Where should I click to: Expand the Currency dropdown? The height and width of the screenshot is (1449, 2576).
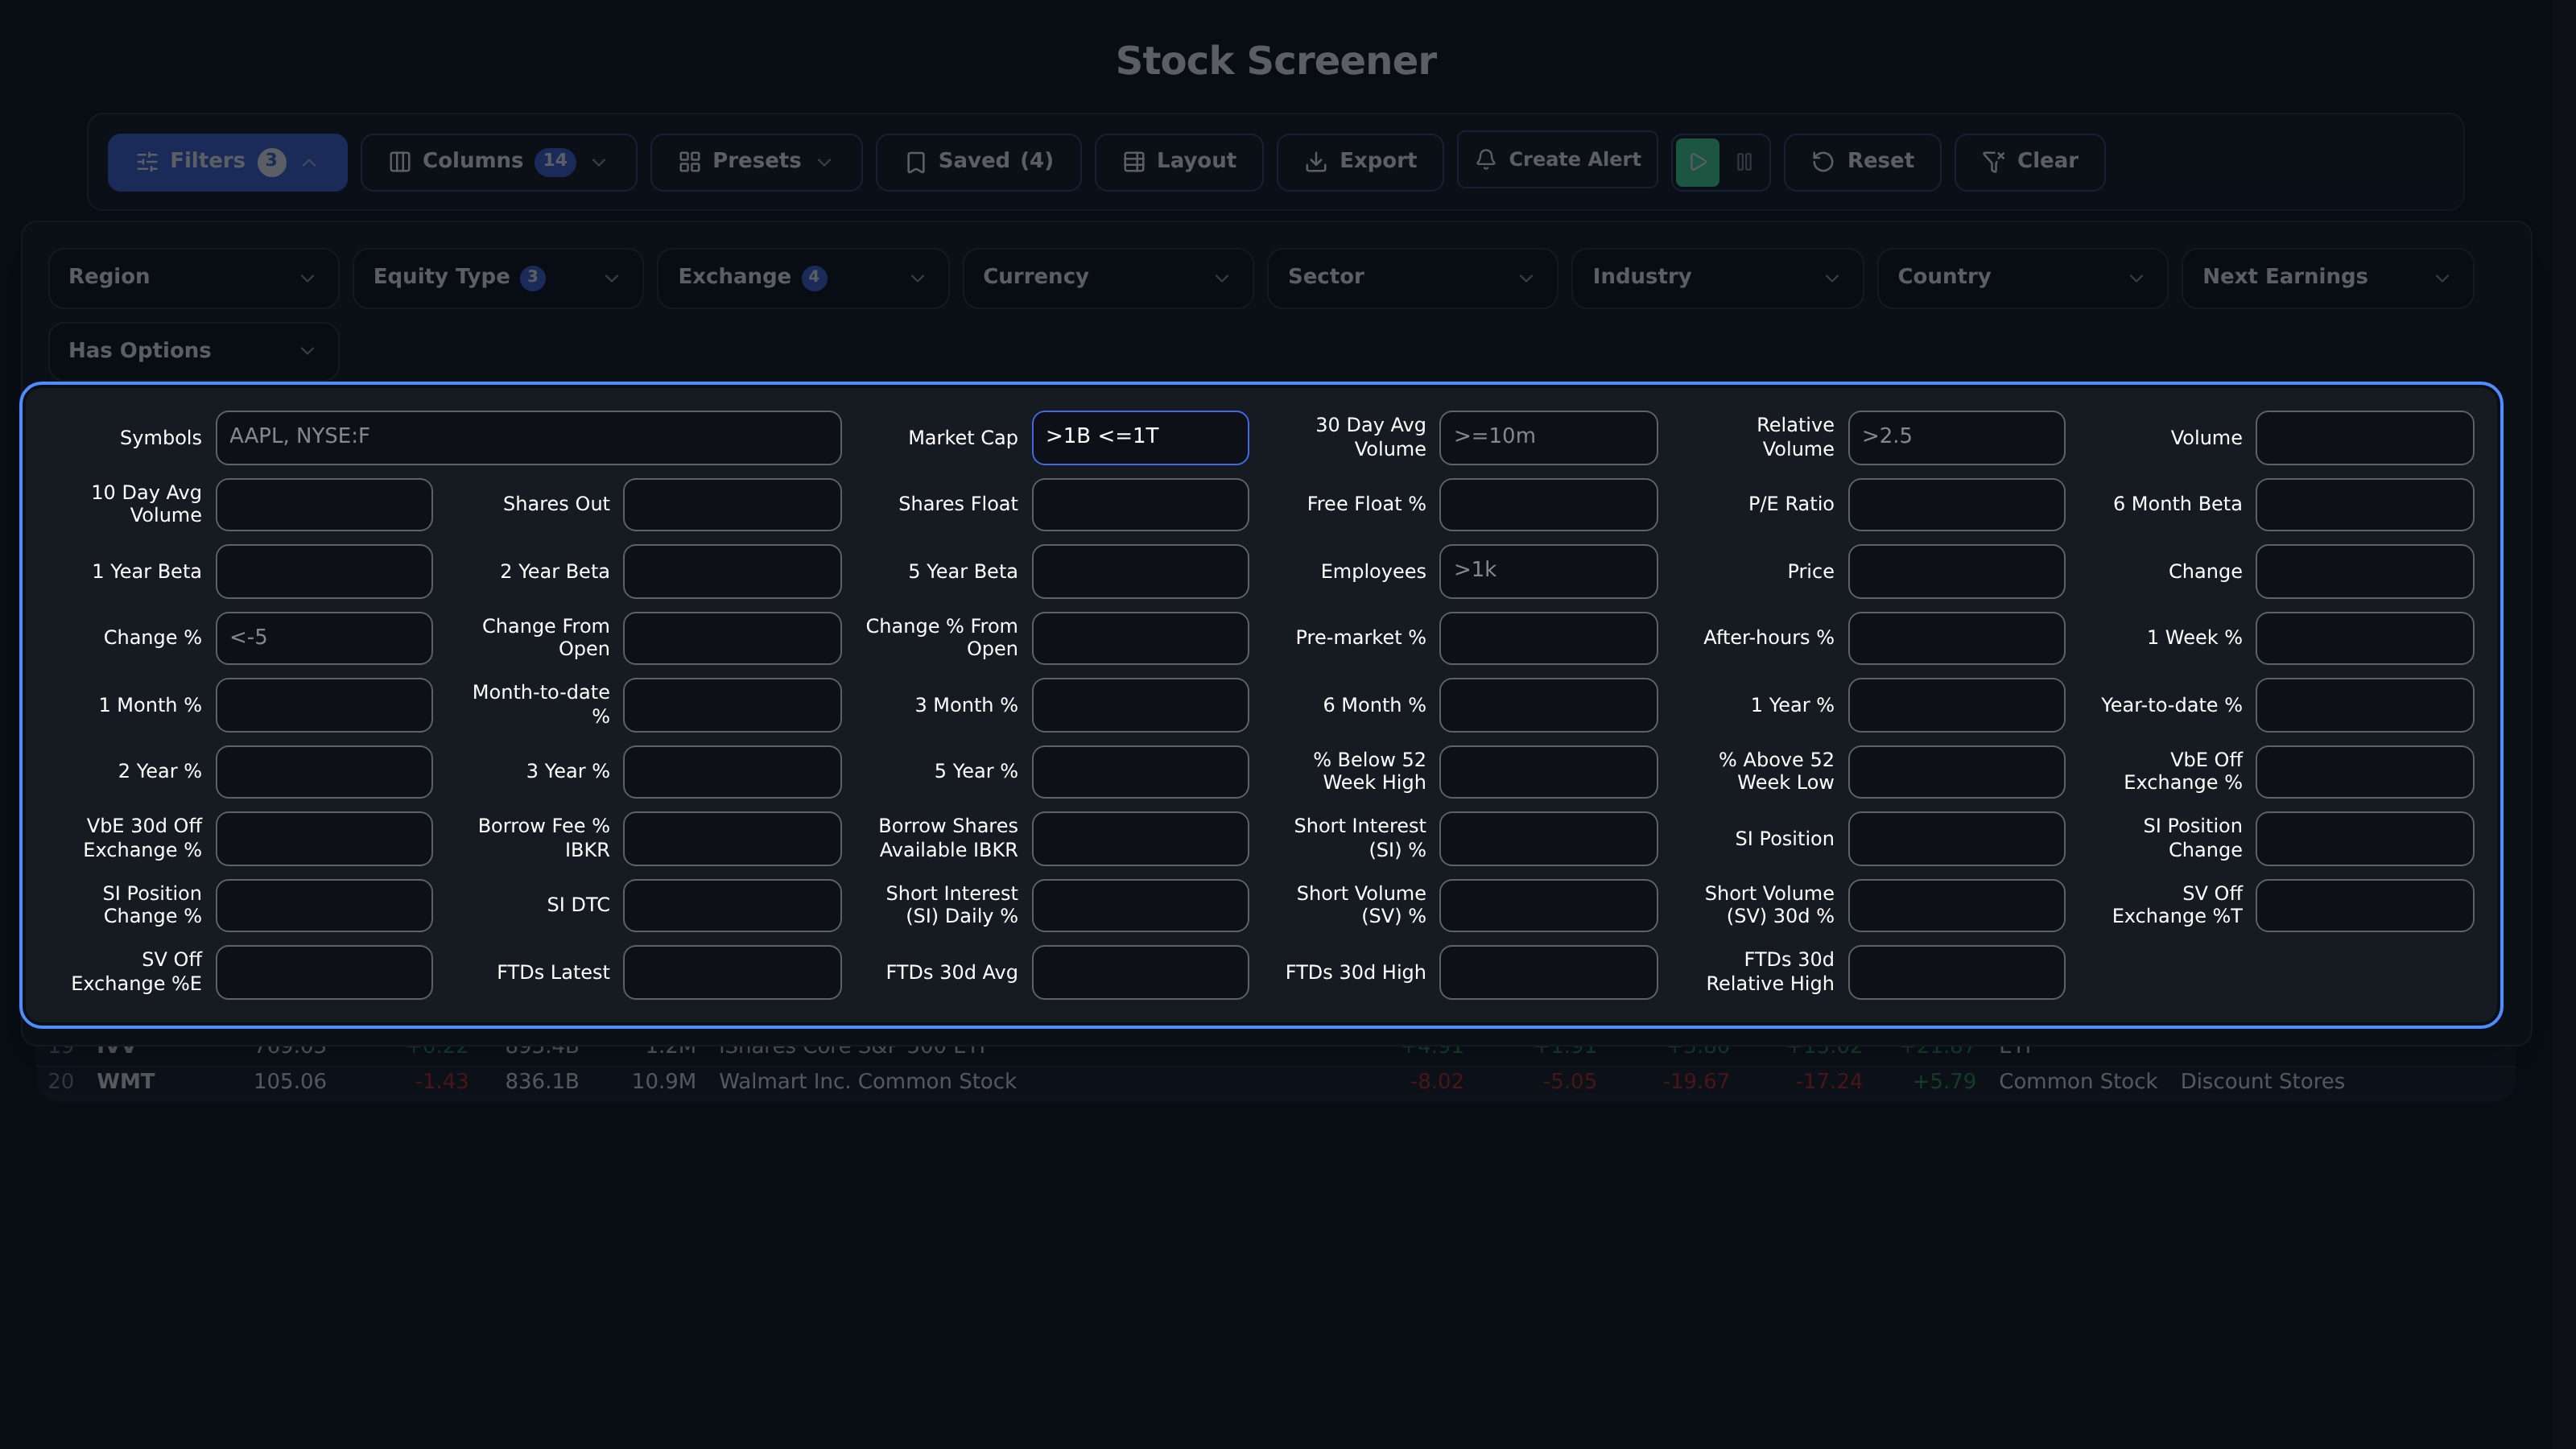1107,278
